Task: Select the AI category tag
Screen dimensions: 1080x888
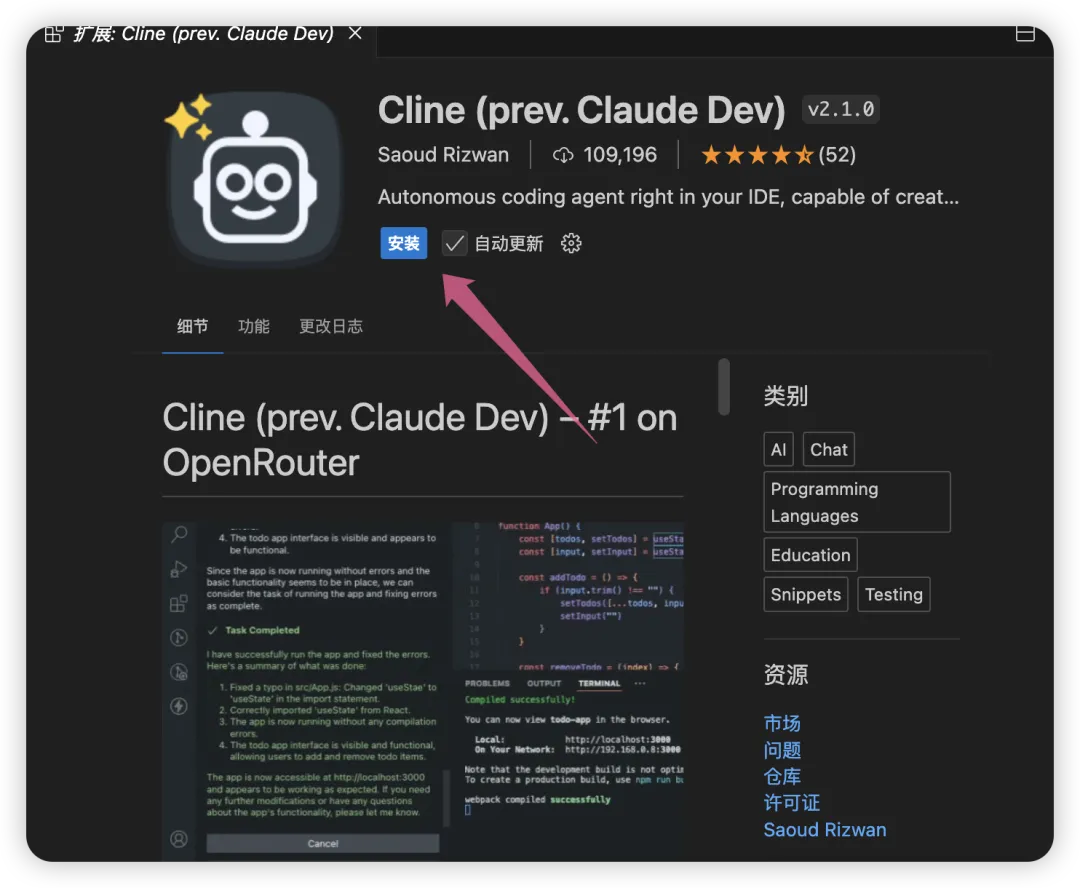Action: click(x=778, y=450)
